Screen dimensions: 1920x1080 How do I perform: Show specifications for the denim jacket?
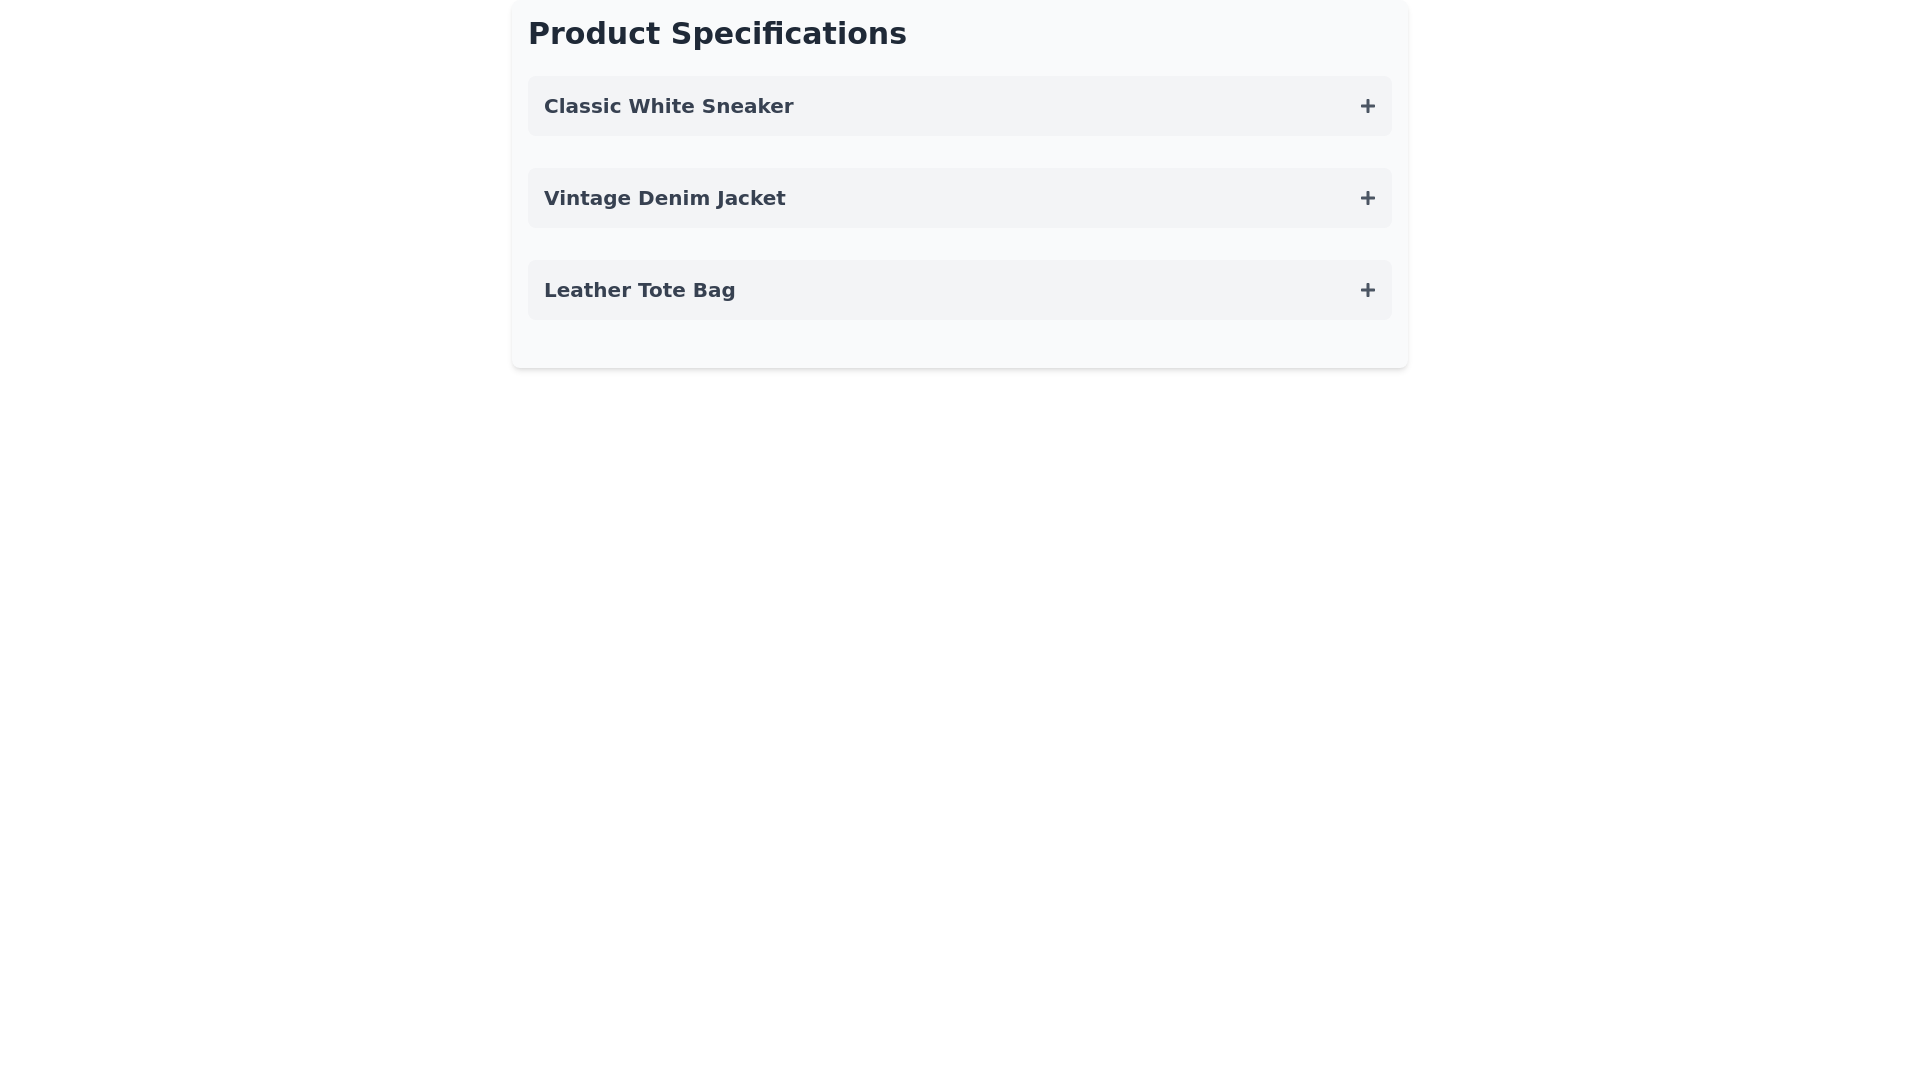tap(959, 198)
